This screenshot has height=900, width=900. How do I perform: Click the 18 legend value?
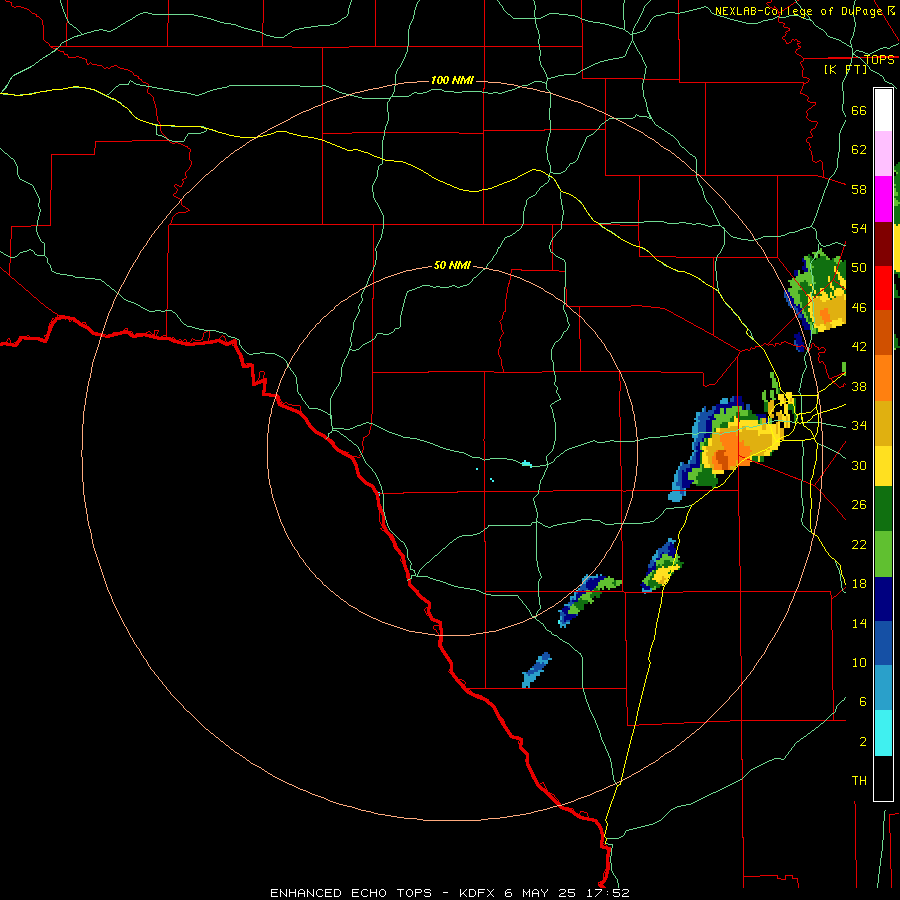tap(859, 584)
